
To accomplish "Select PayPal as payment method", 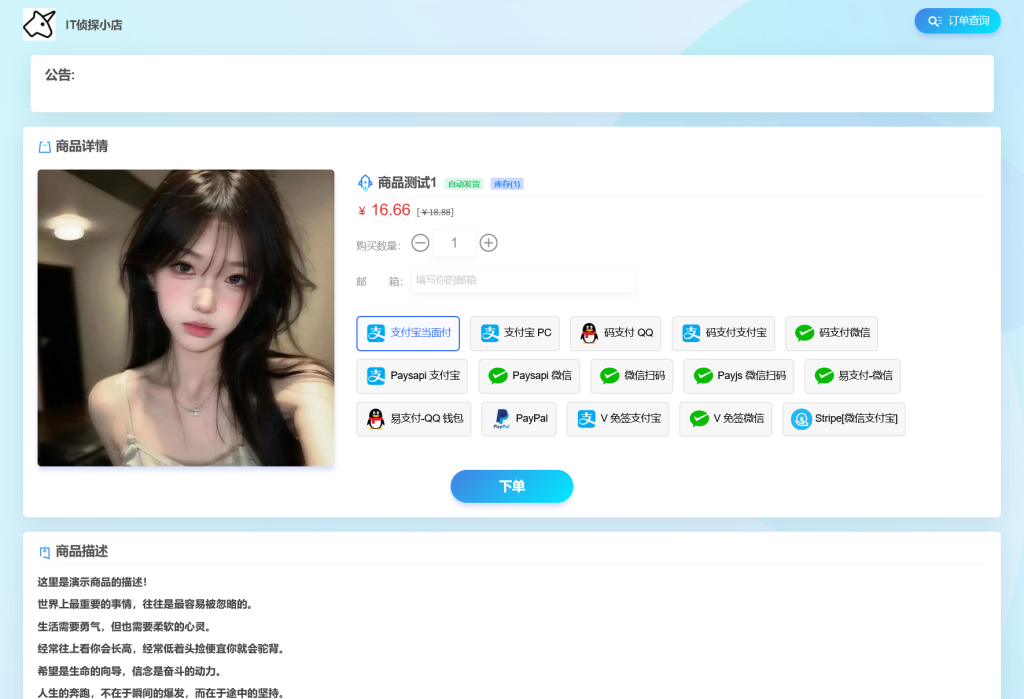I will point(519,419).
